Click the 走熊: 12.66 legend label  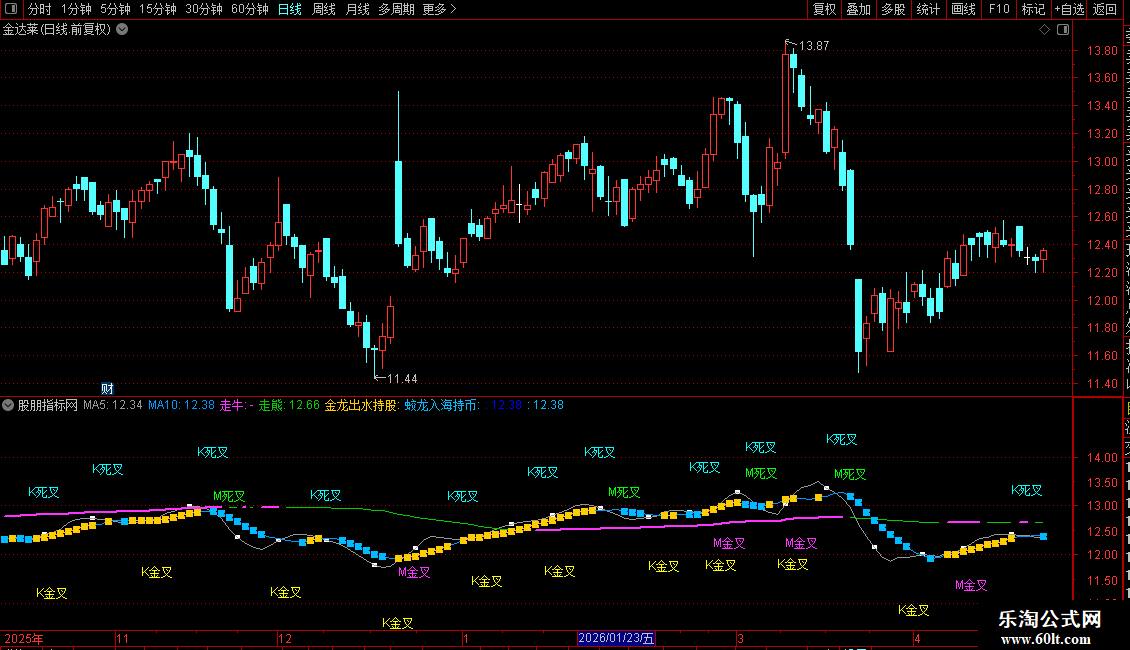point(289,405)
